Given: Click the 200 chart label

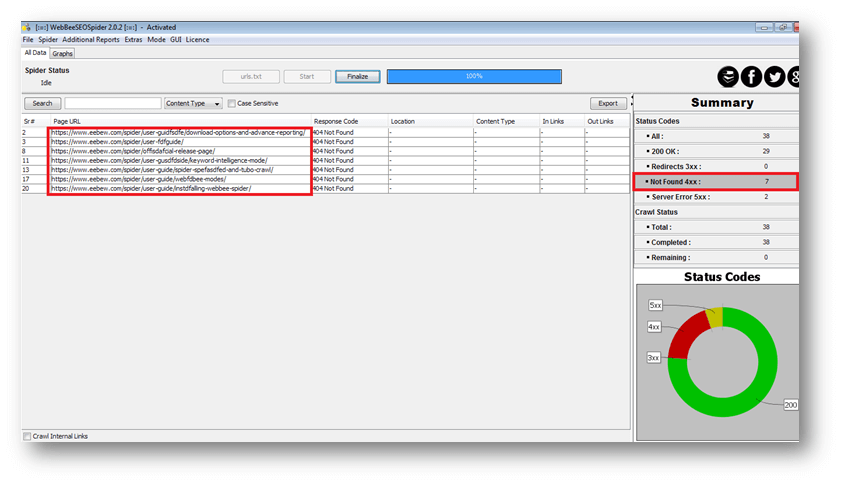Looking at the screenshot, I should (x=791, y=405).
